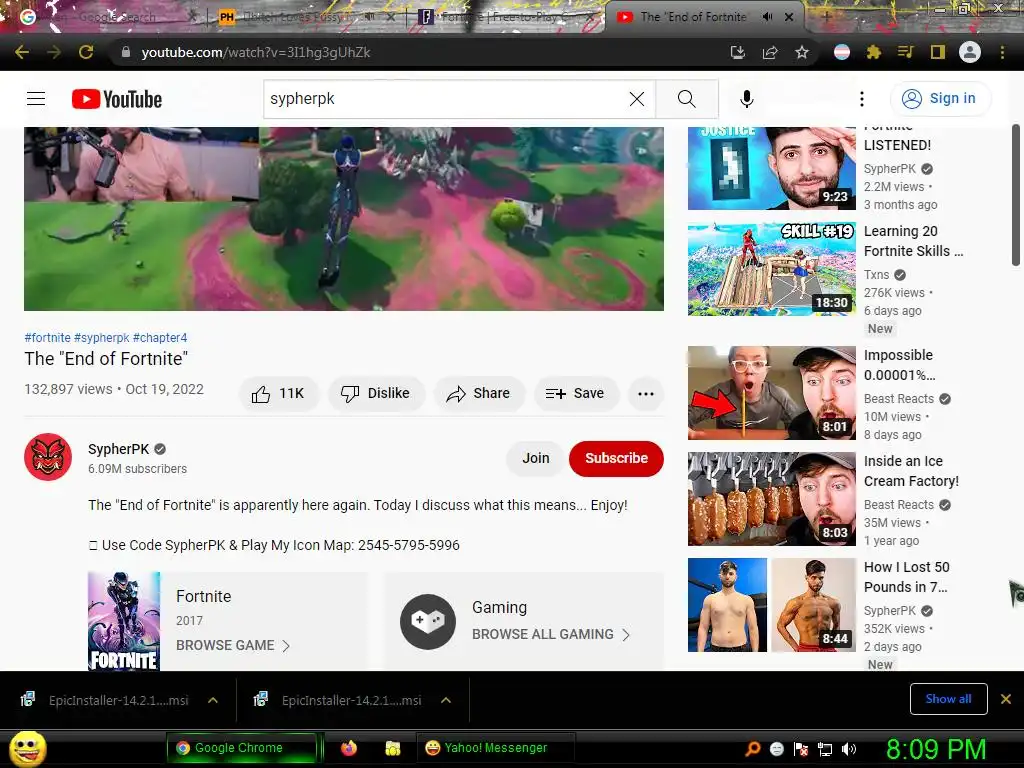Click the video player
Screen dimensions: 1024x768
coord(344,219)
